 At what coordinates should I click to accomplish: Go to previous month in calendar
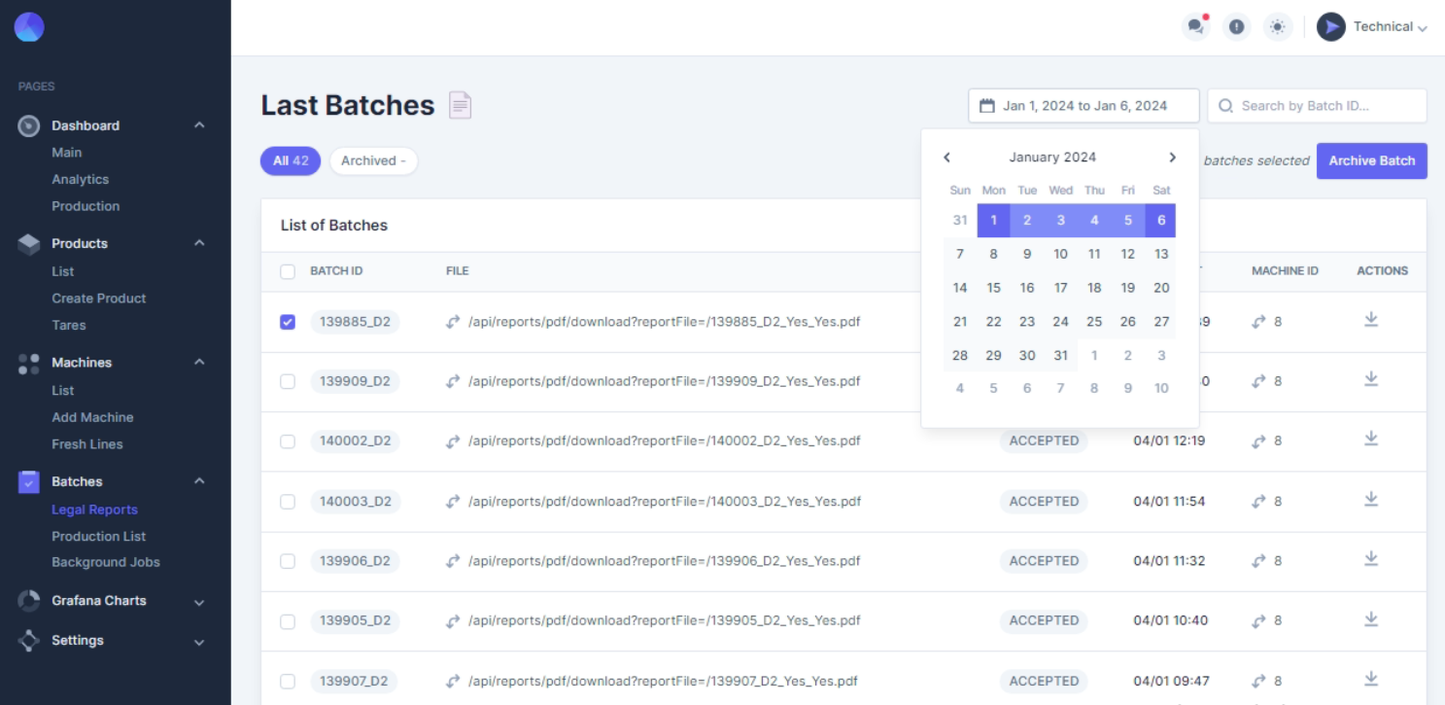(x=947, y=157)
